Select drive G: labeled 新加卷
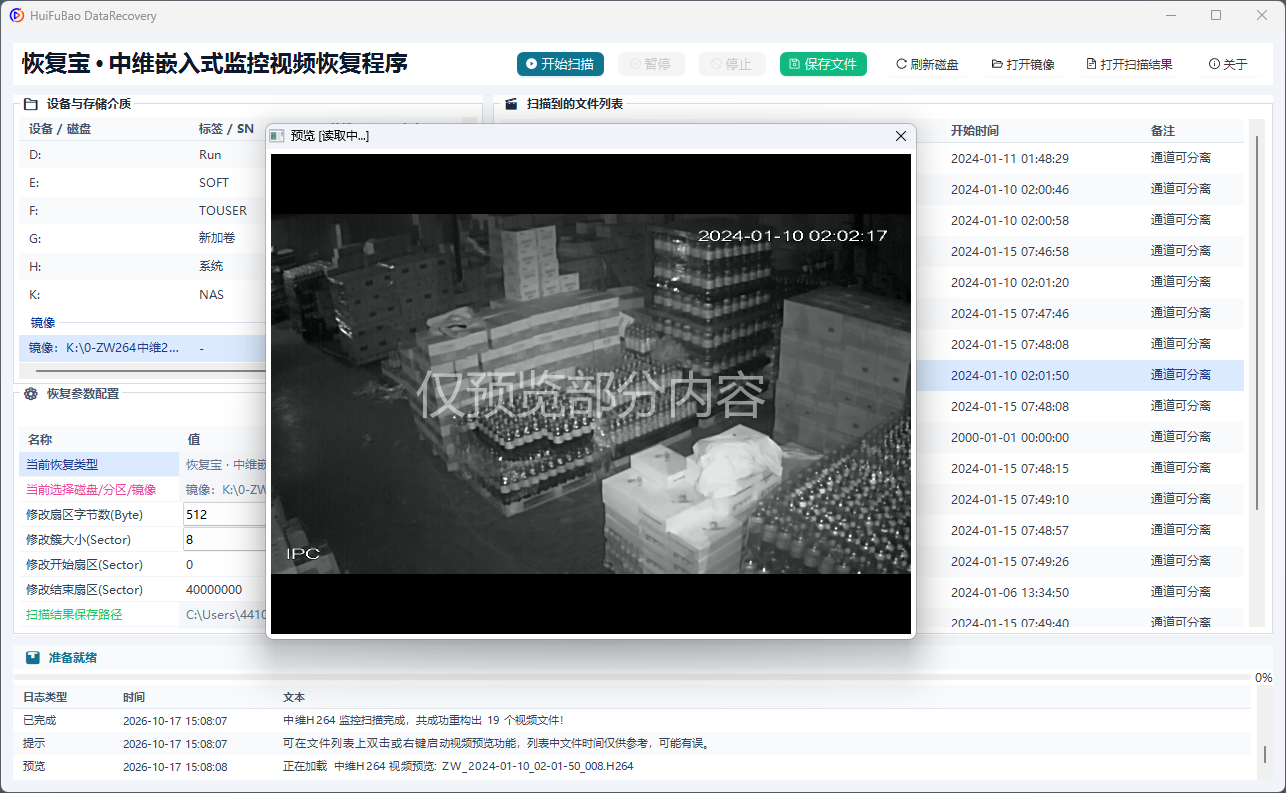1286x793 pixels. (143, 239)
